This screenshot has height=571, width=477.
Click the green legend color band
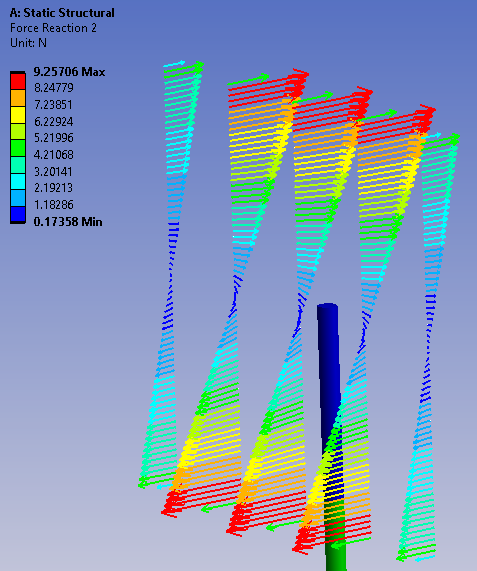pos(18,148)
